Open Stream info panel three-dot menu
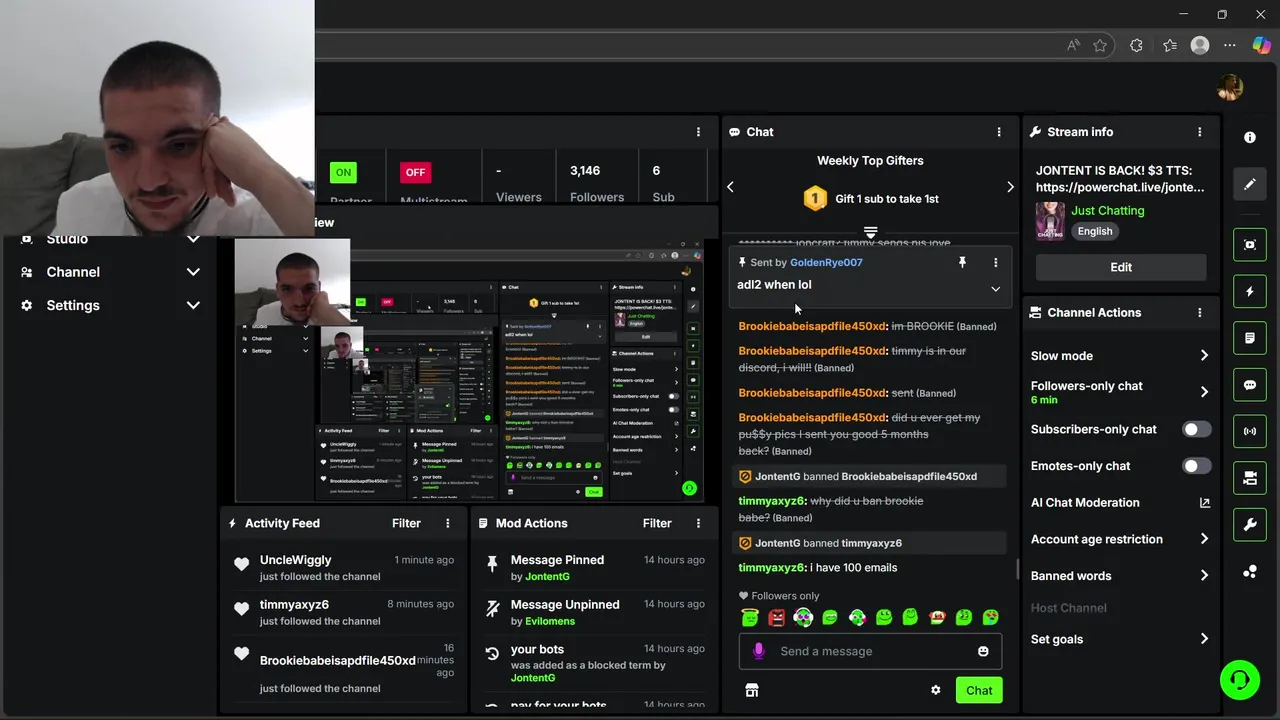This screenshot has height=720, width=1280. pyautogui.click(x=1200, y=132)
